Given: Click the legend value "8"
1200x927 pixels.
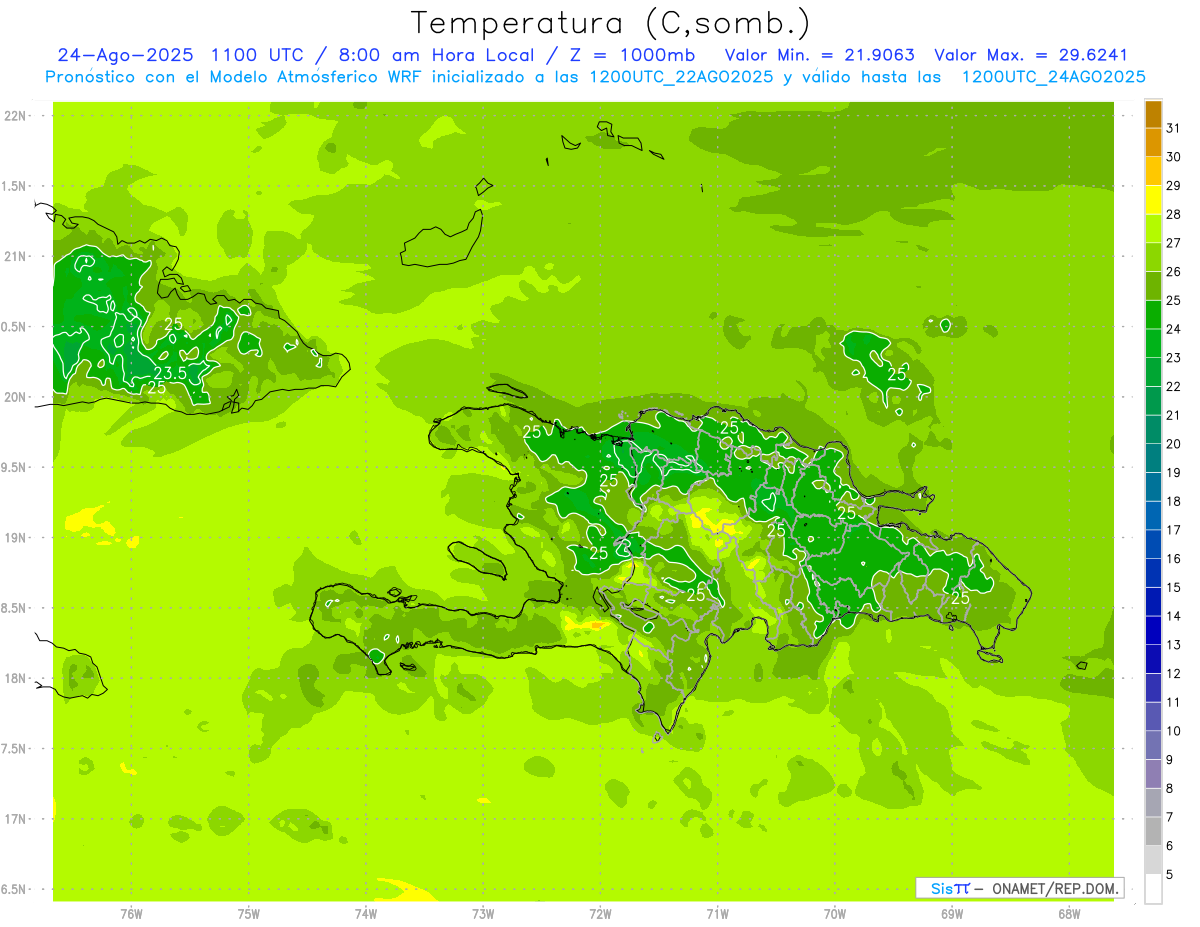Looking at the screenshot, I should tap(1169, 789).
